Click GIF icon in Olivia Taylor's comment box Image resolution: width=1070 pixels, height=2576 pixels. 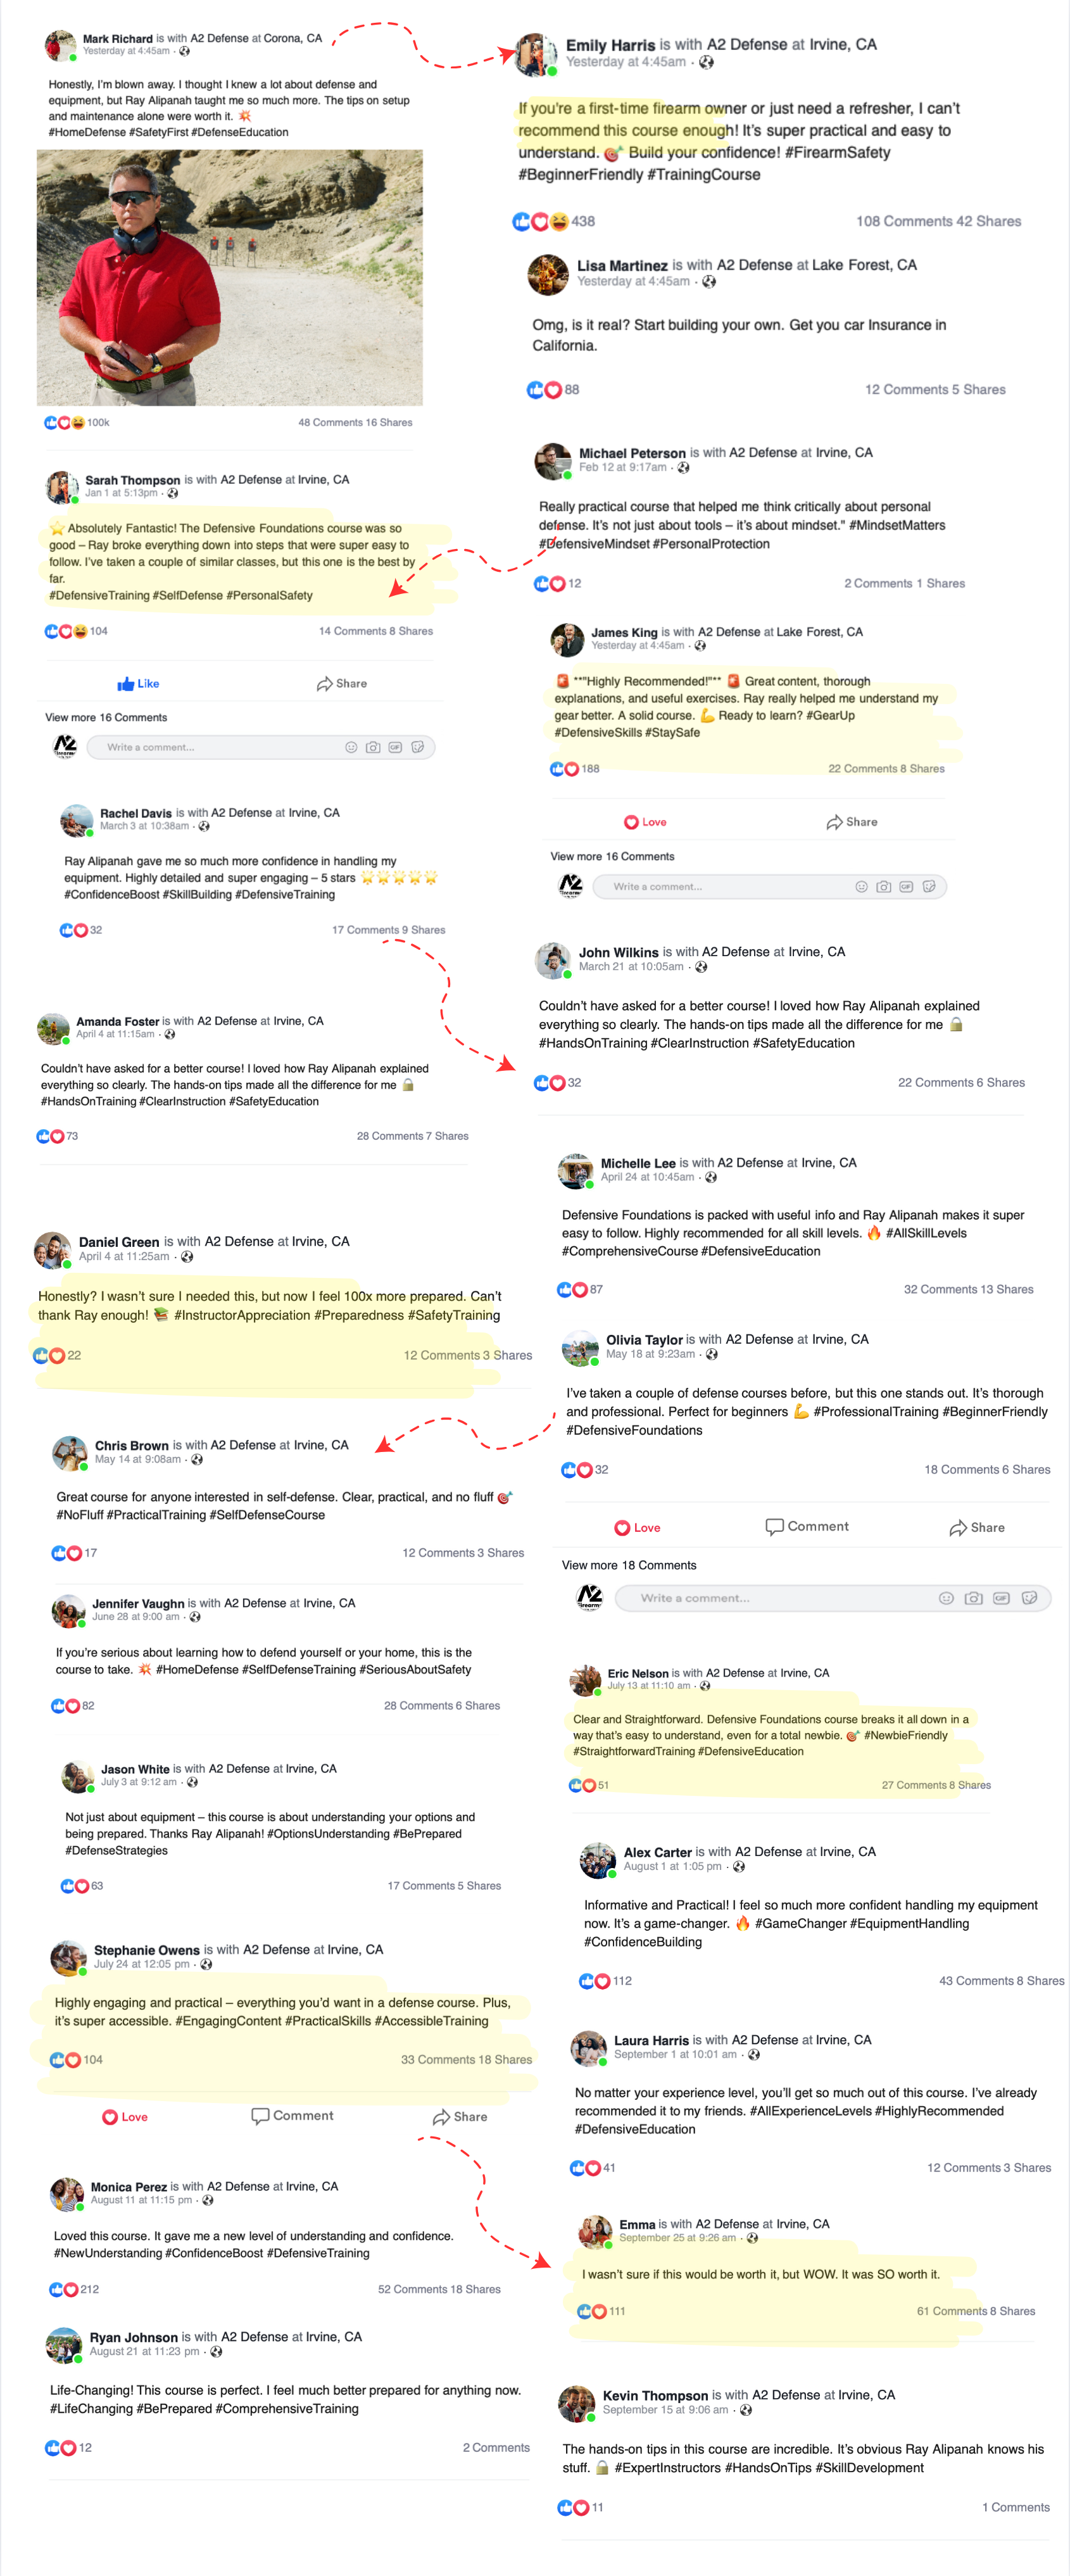[1001, 1598]
